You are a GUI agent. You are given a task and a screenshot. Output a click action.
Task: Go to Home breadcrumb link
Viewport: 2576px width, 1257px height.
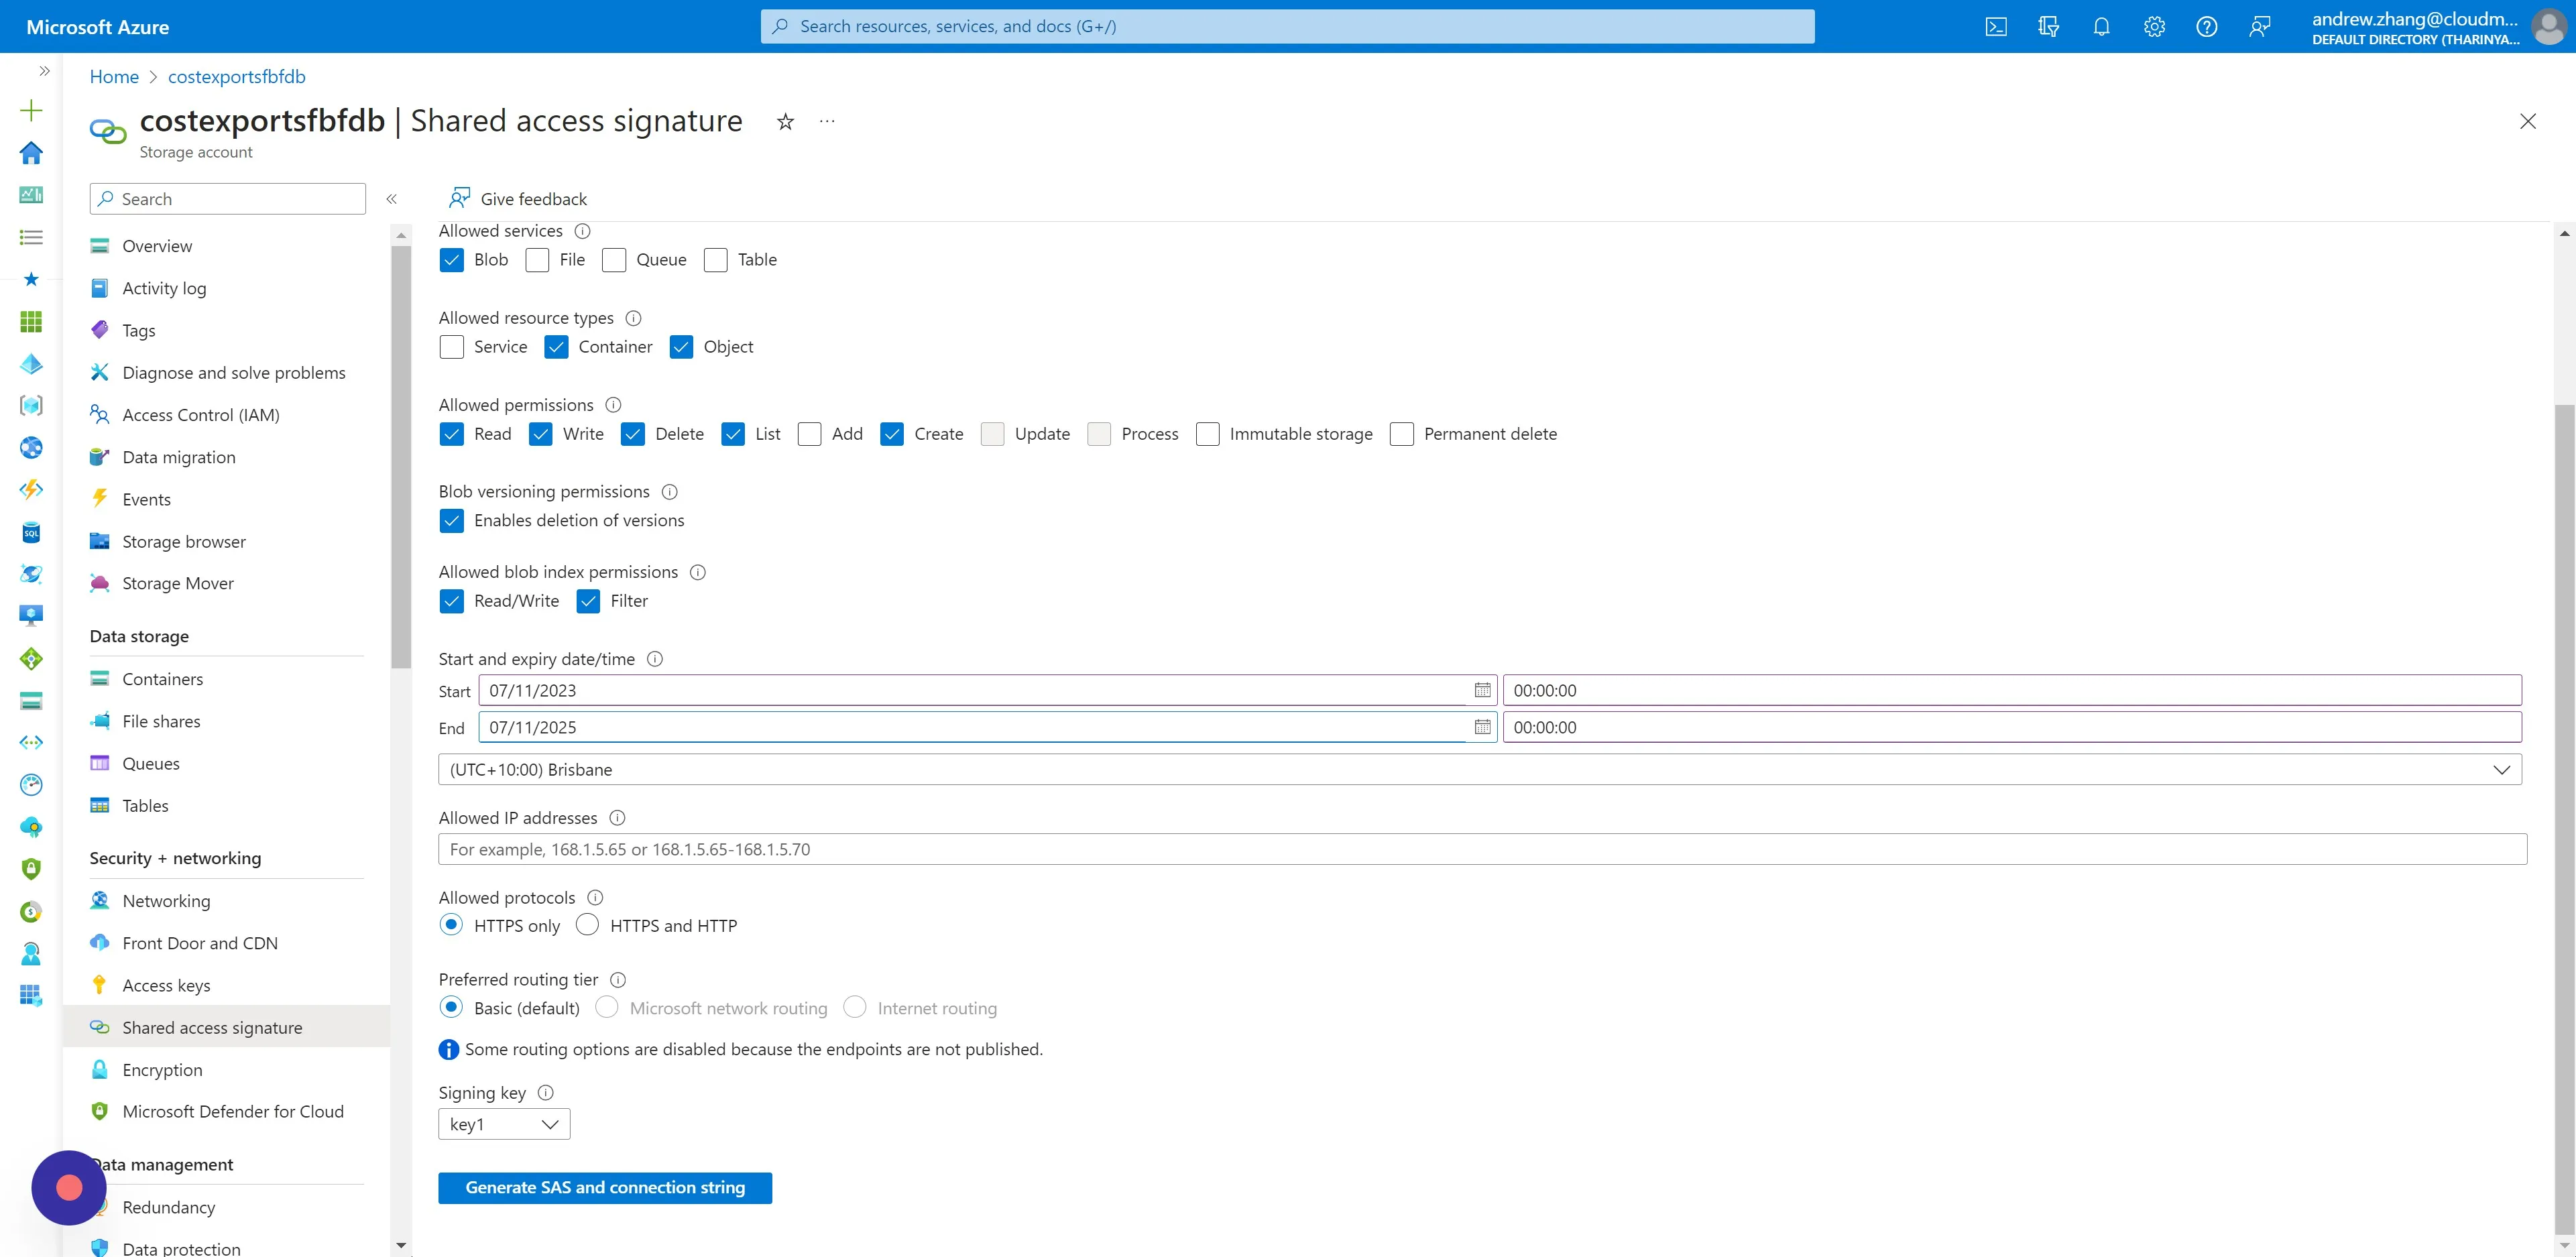(x=114, y=77)
